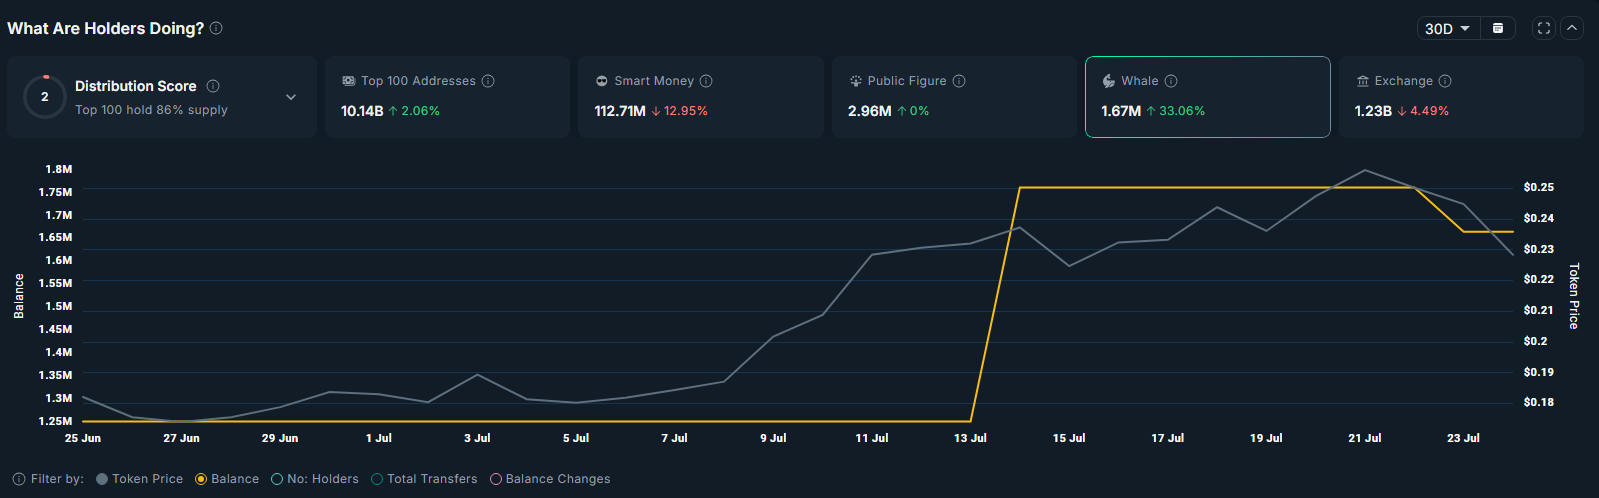Switch to the Exchange holder card
The image size is (1599, 498).
[1460, 97]
